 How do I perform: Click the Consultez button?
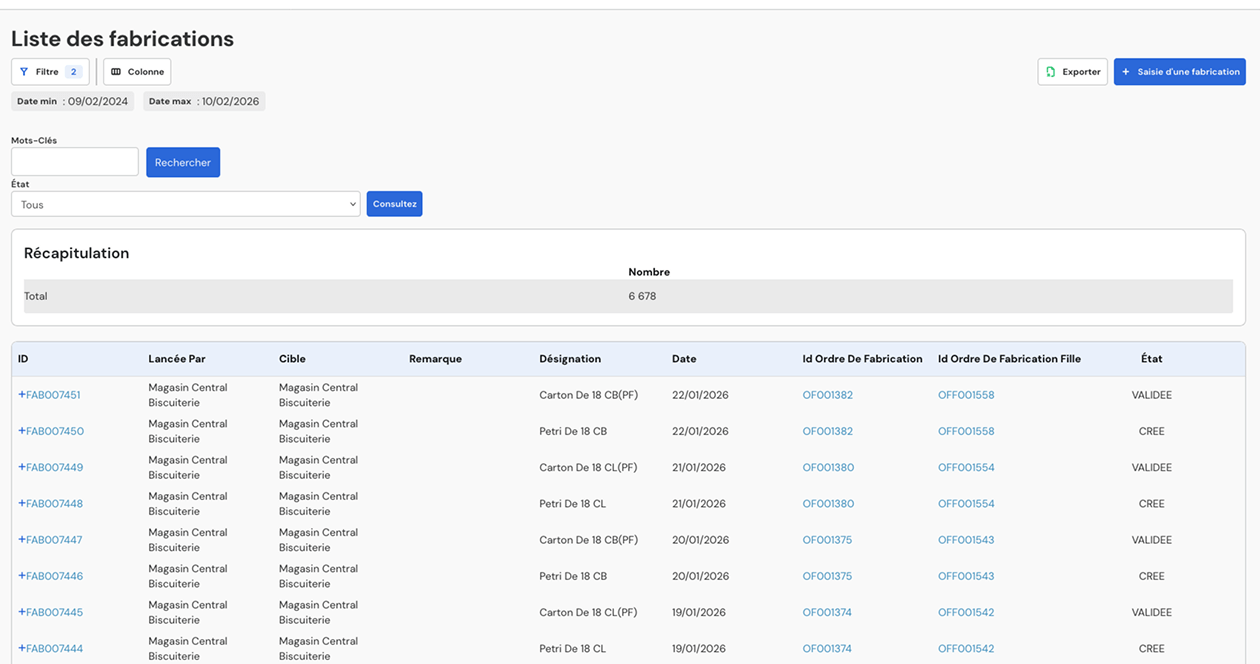coord(394,204)
